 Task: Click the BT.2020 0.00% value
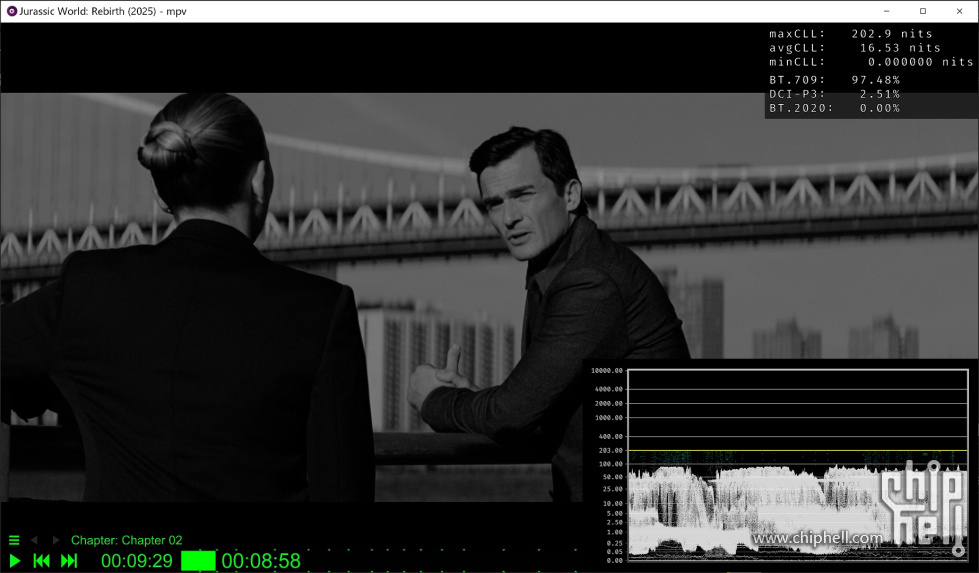pos(880,108)
